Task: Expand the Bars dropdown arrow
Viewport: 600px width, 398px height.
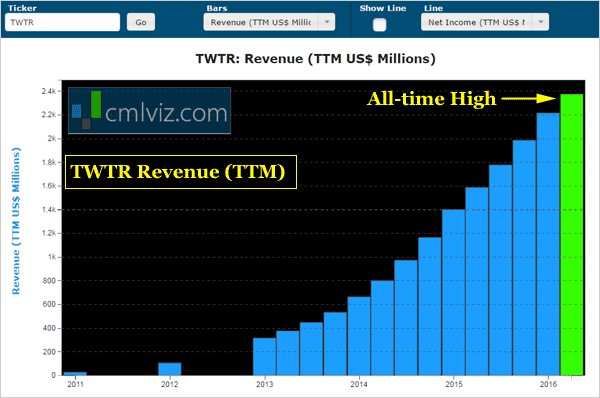Action: pyautogui.click(x=327, y=22)
